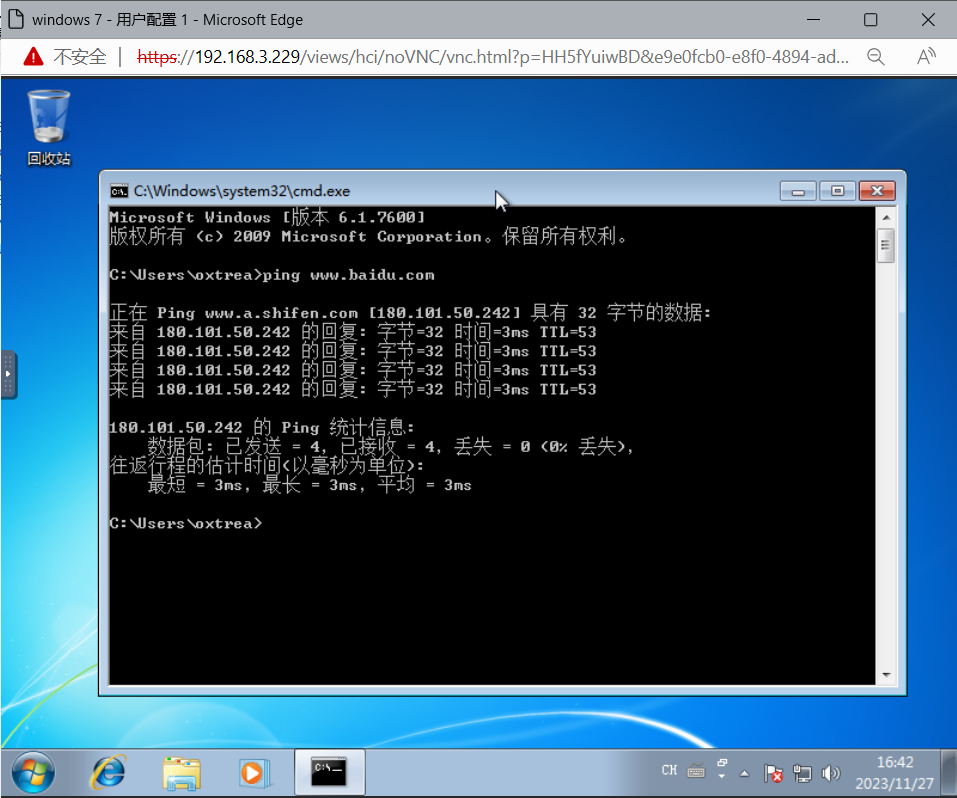Launch Windows Media Player from taskbar

point(255,773)
